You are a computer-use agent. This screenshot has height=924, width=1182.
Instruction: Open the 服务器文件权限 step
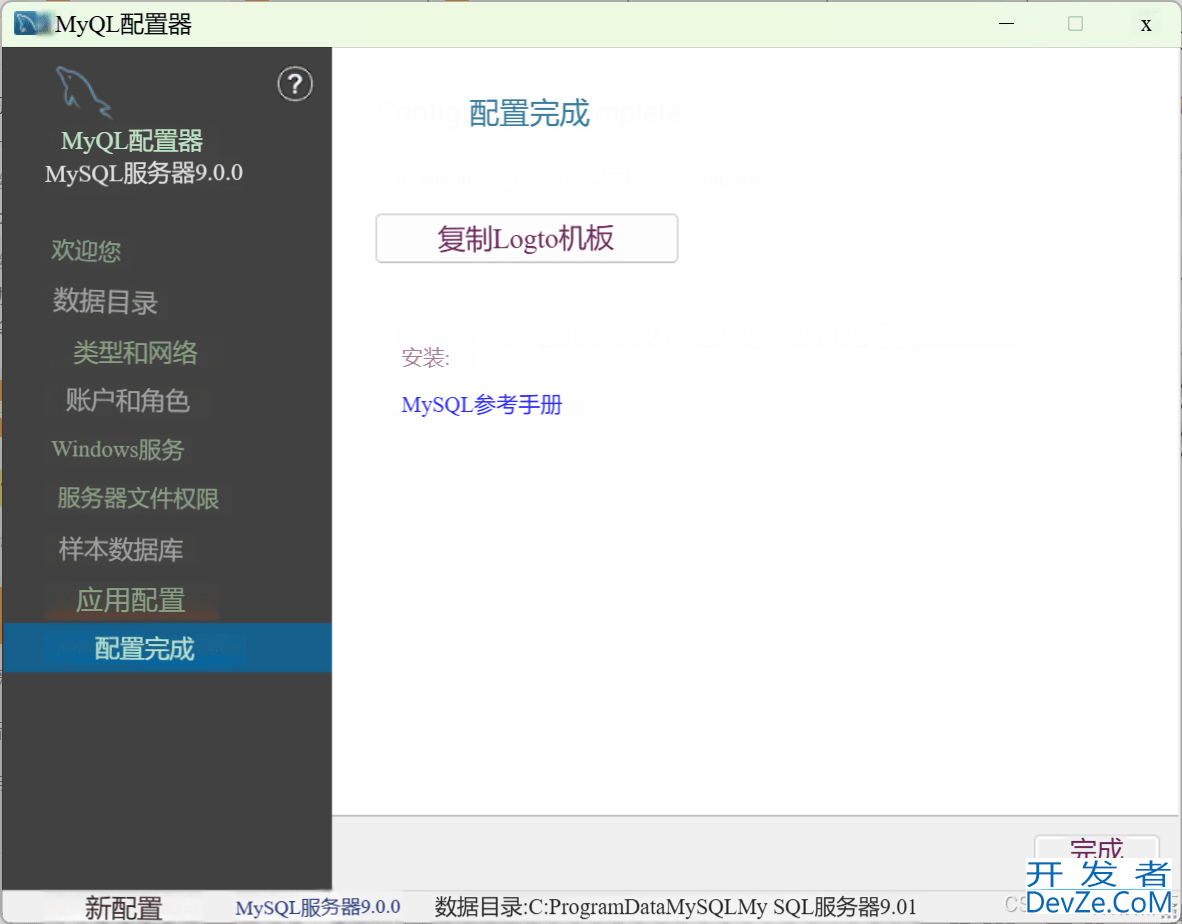pyautogui.click(x=138, y=497)
